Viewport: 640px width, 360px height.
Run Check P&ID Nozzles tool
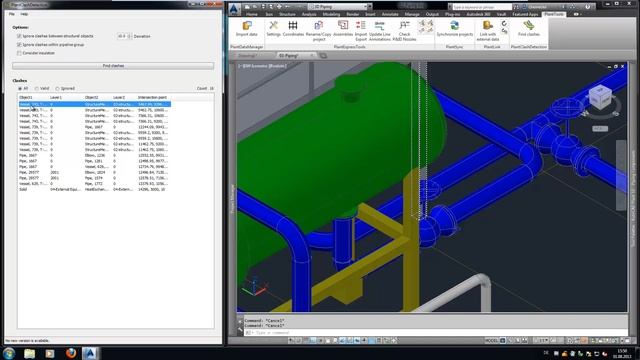coord(404,26)
